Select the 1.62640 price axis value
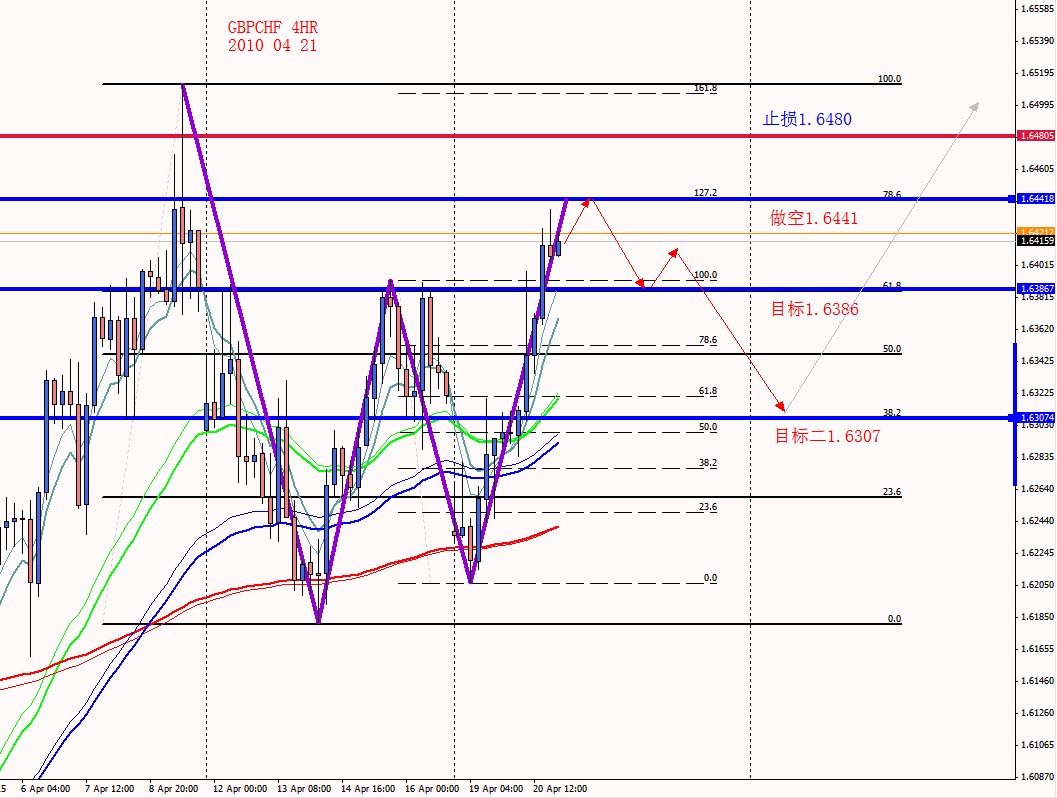 [x=1037, y=489]
